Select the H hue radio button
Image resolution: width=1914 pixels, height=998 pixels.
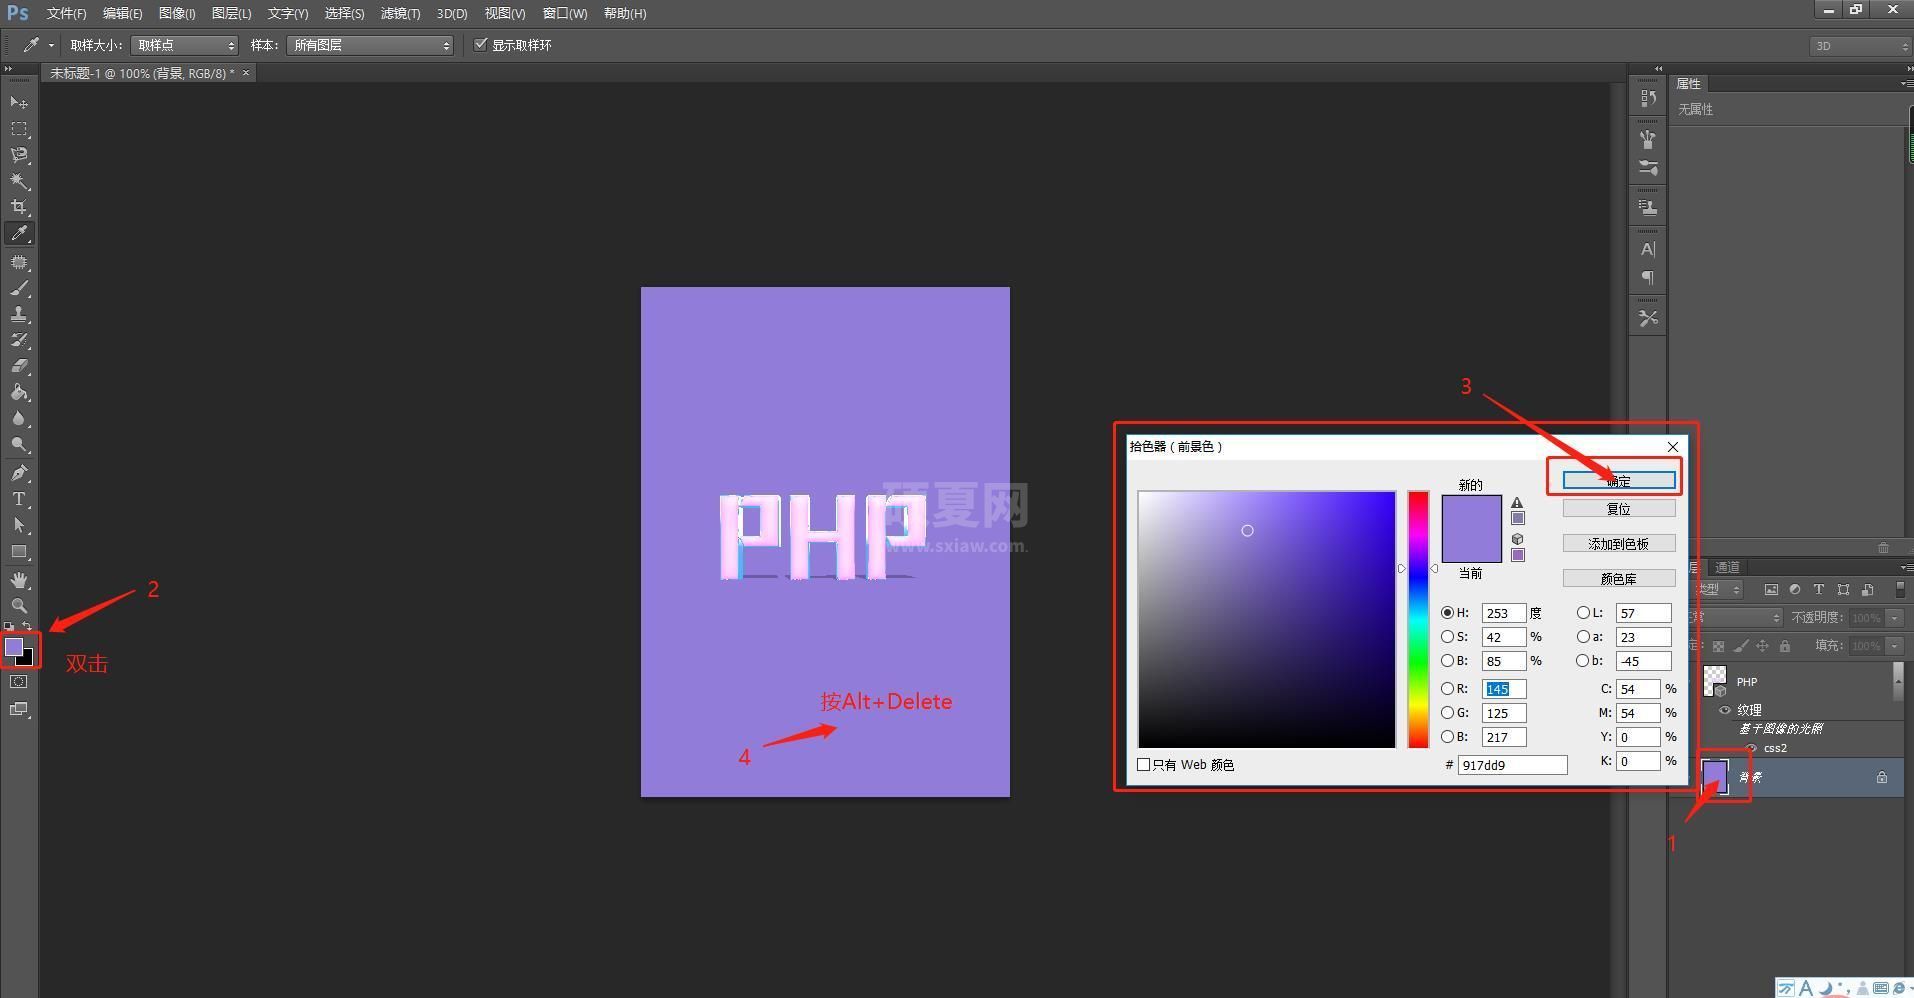(x=1447, y=613)
